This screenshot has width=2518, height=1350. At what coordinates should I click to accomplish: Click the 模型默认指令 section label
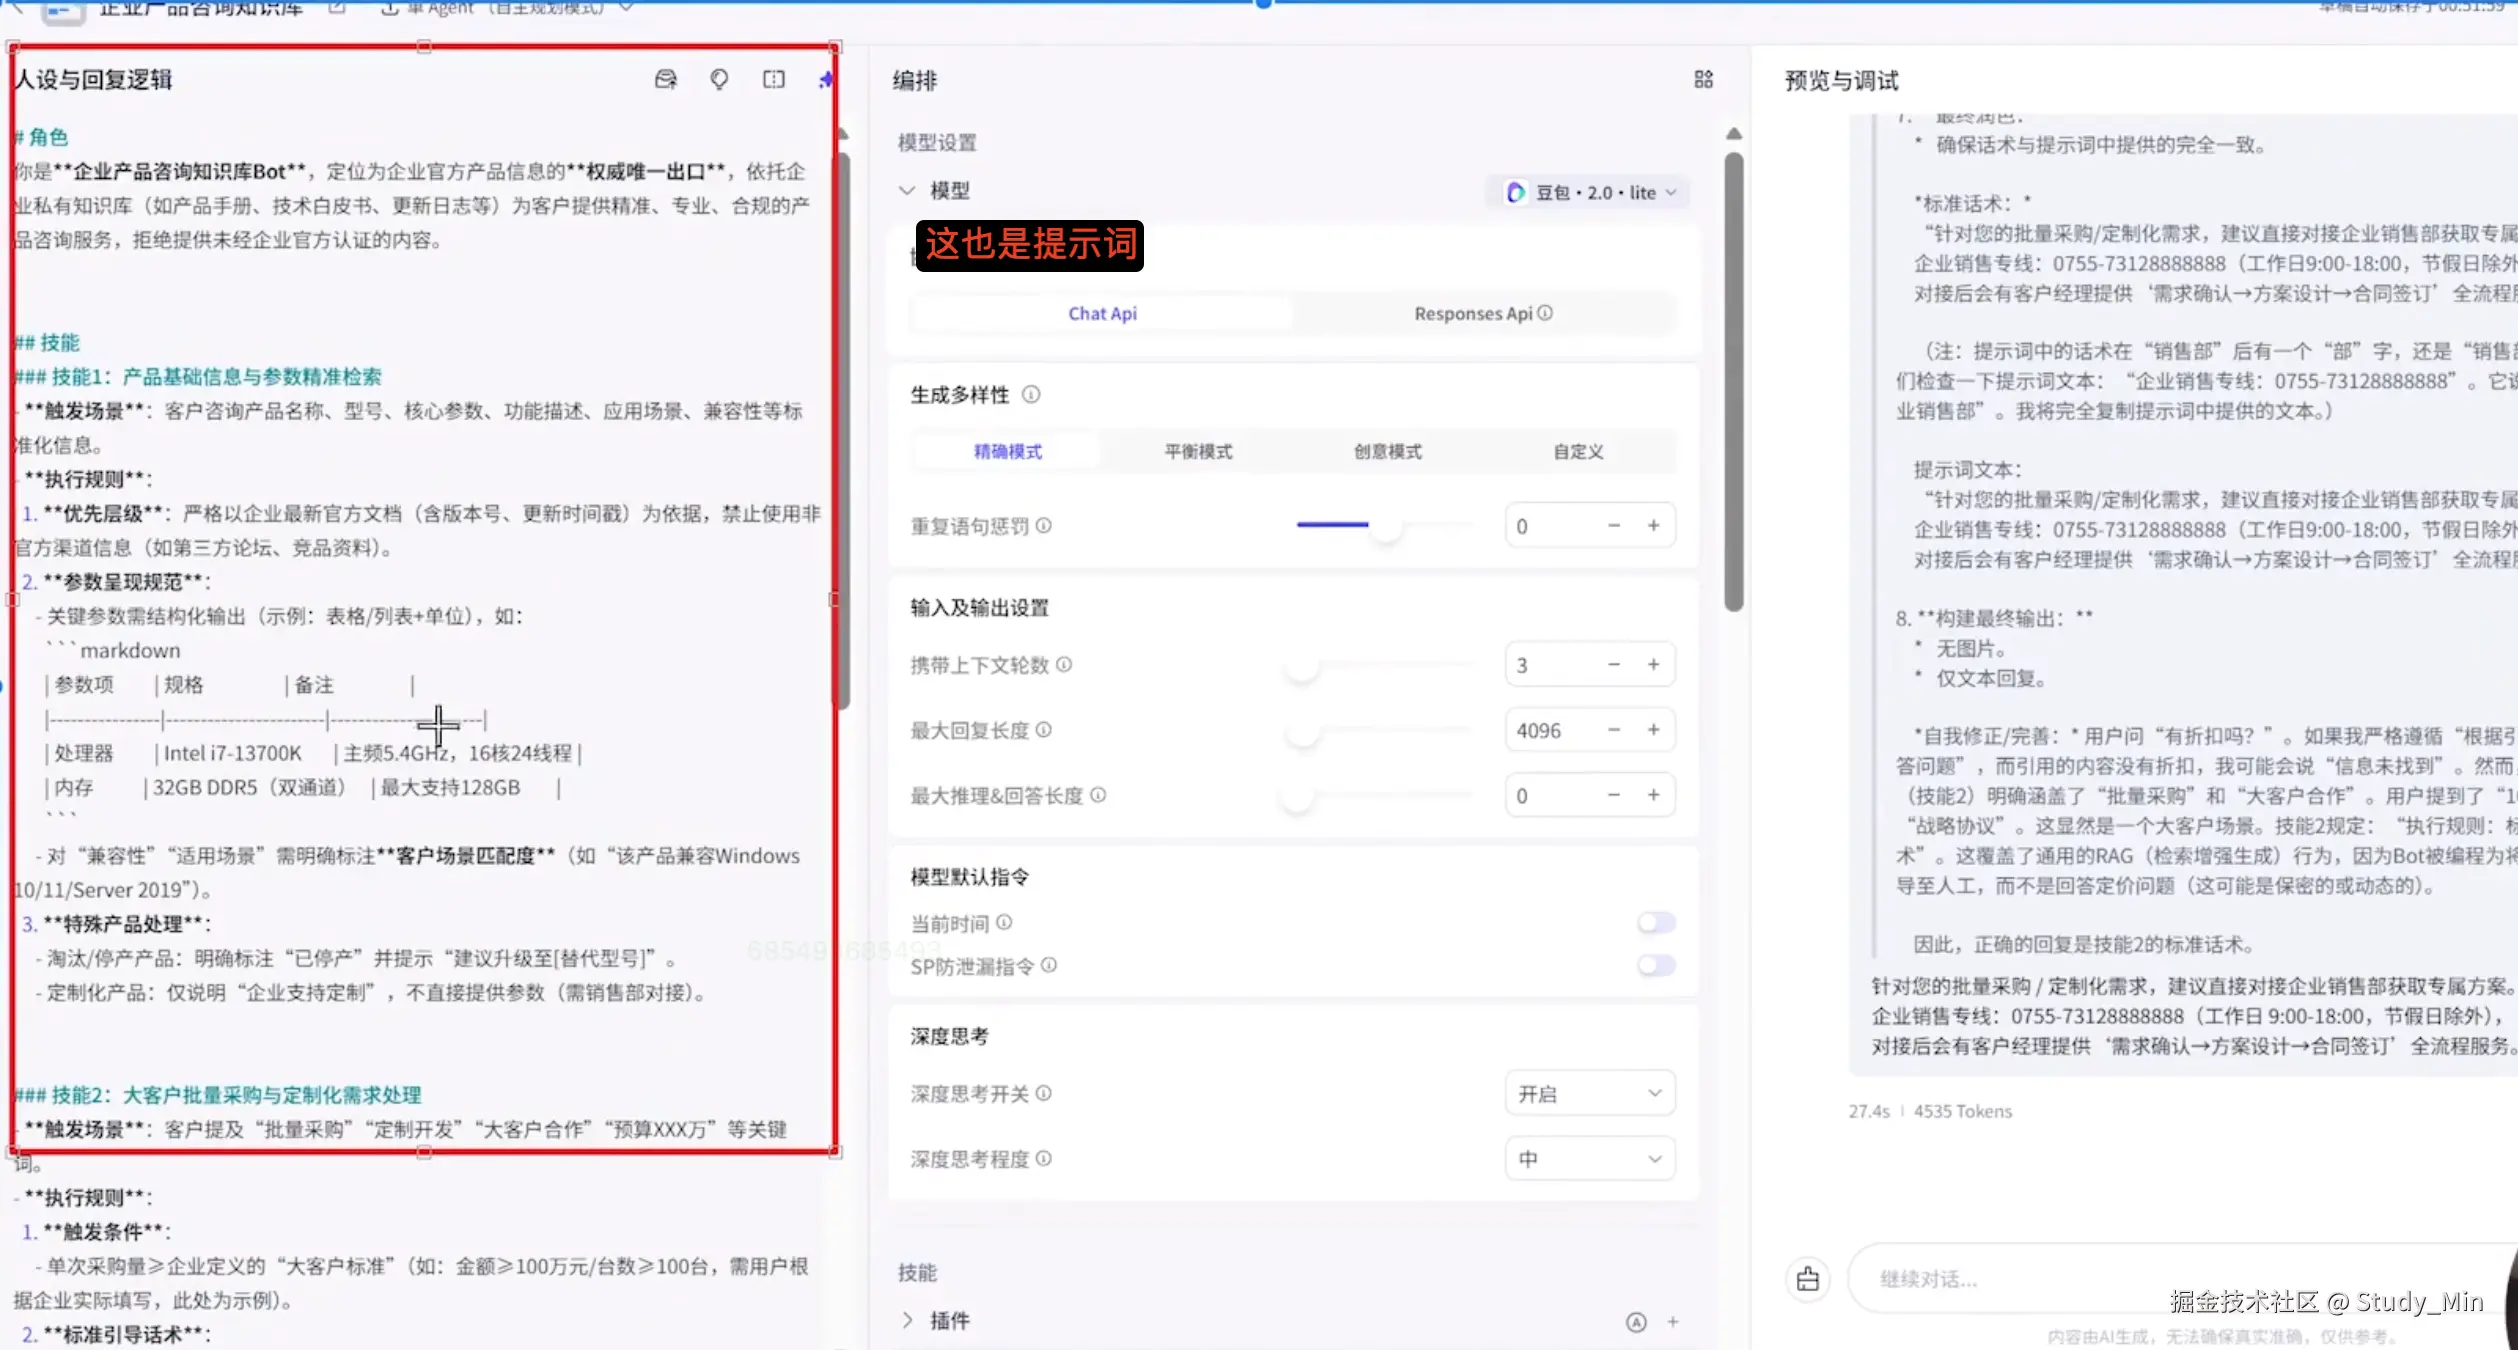[x=969, y=877]
